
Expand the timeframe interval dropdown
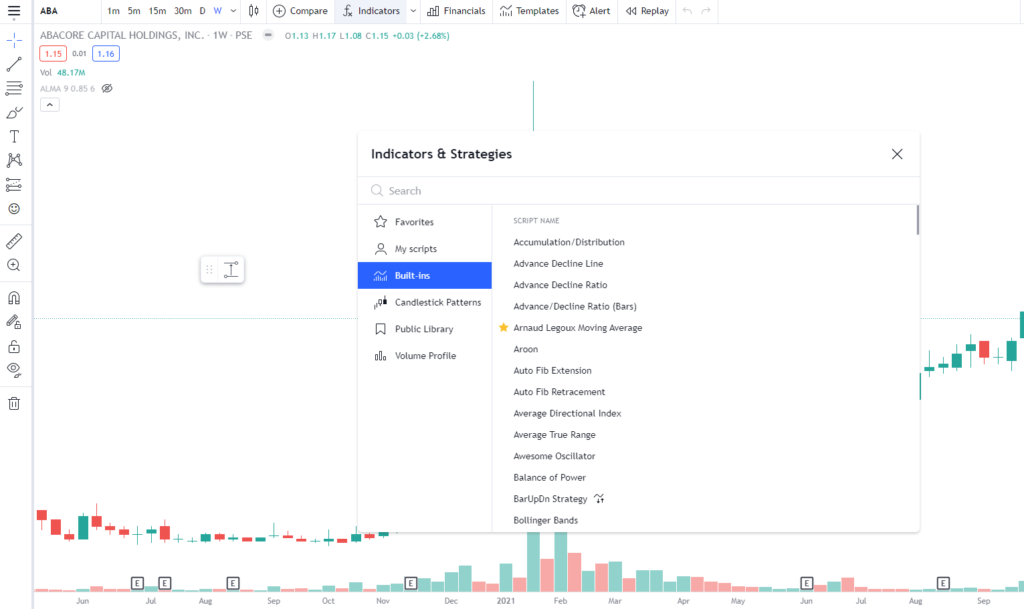click(x=233, y=11)
